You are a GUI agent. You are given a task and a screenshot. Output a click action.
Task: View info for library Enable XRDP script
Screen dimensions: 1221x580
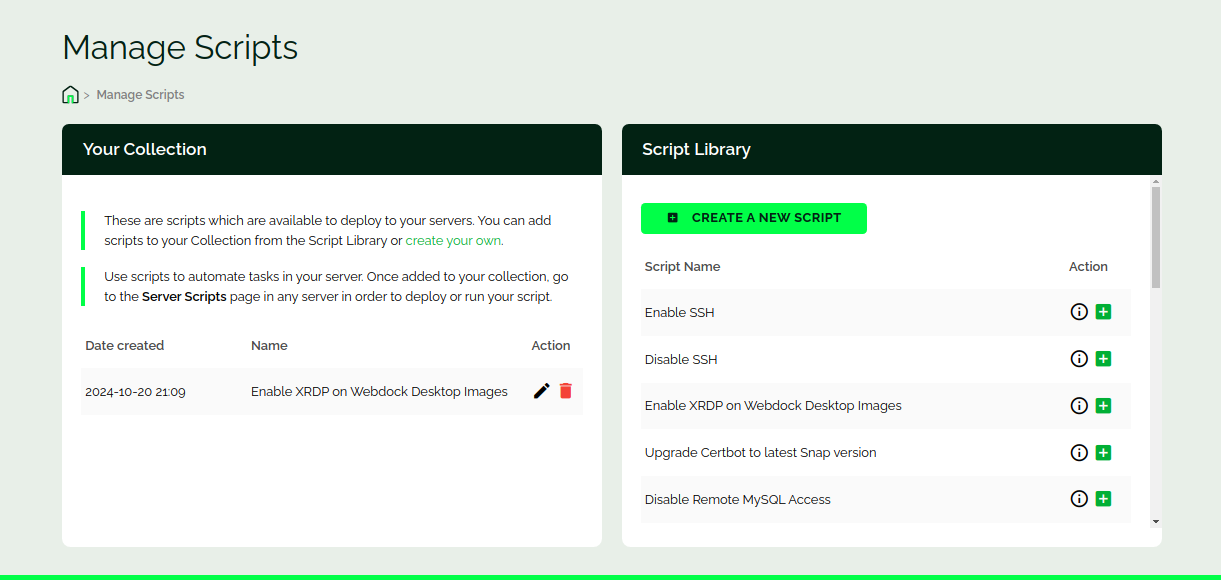[x=1079, y=406]
